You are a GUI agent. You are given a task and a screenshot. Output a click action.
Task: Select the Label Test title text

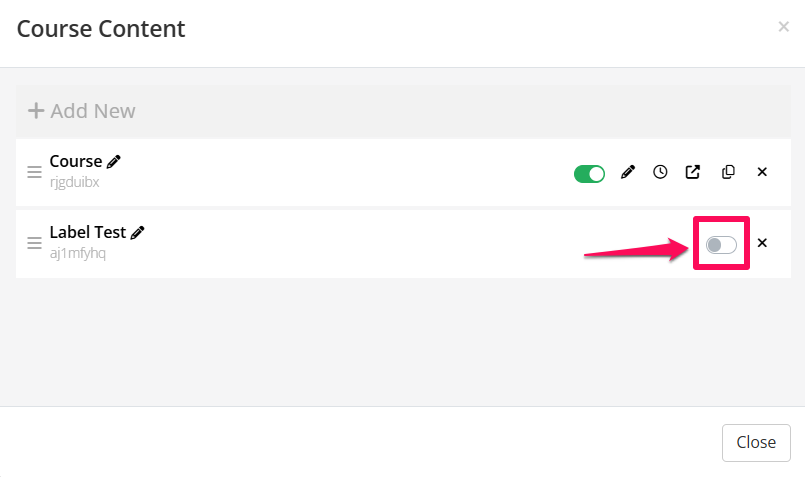coord(87,232)
